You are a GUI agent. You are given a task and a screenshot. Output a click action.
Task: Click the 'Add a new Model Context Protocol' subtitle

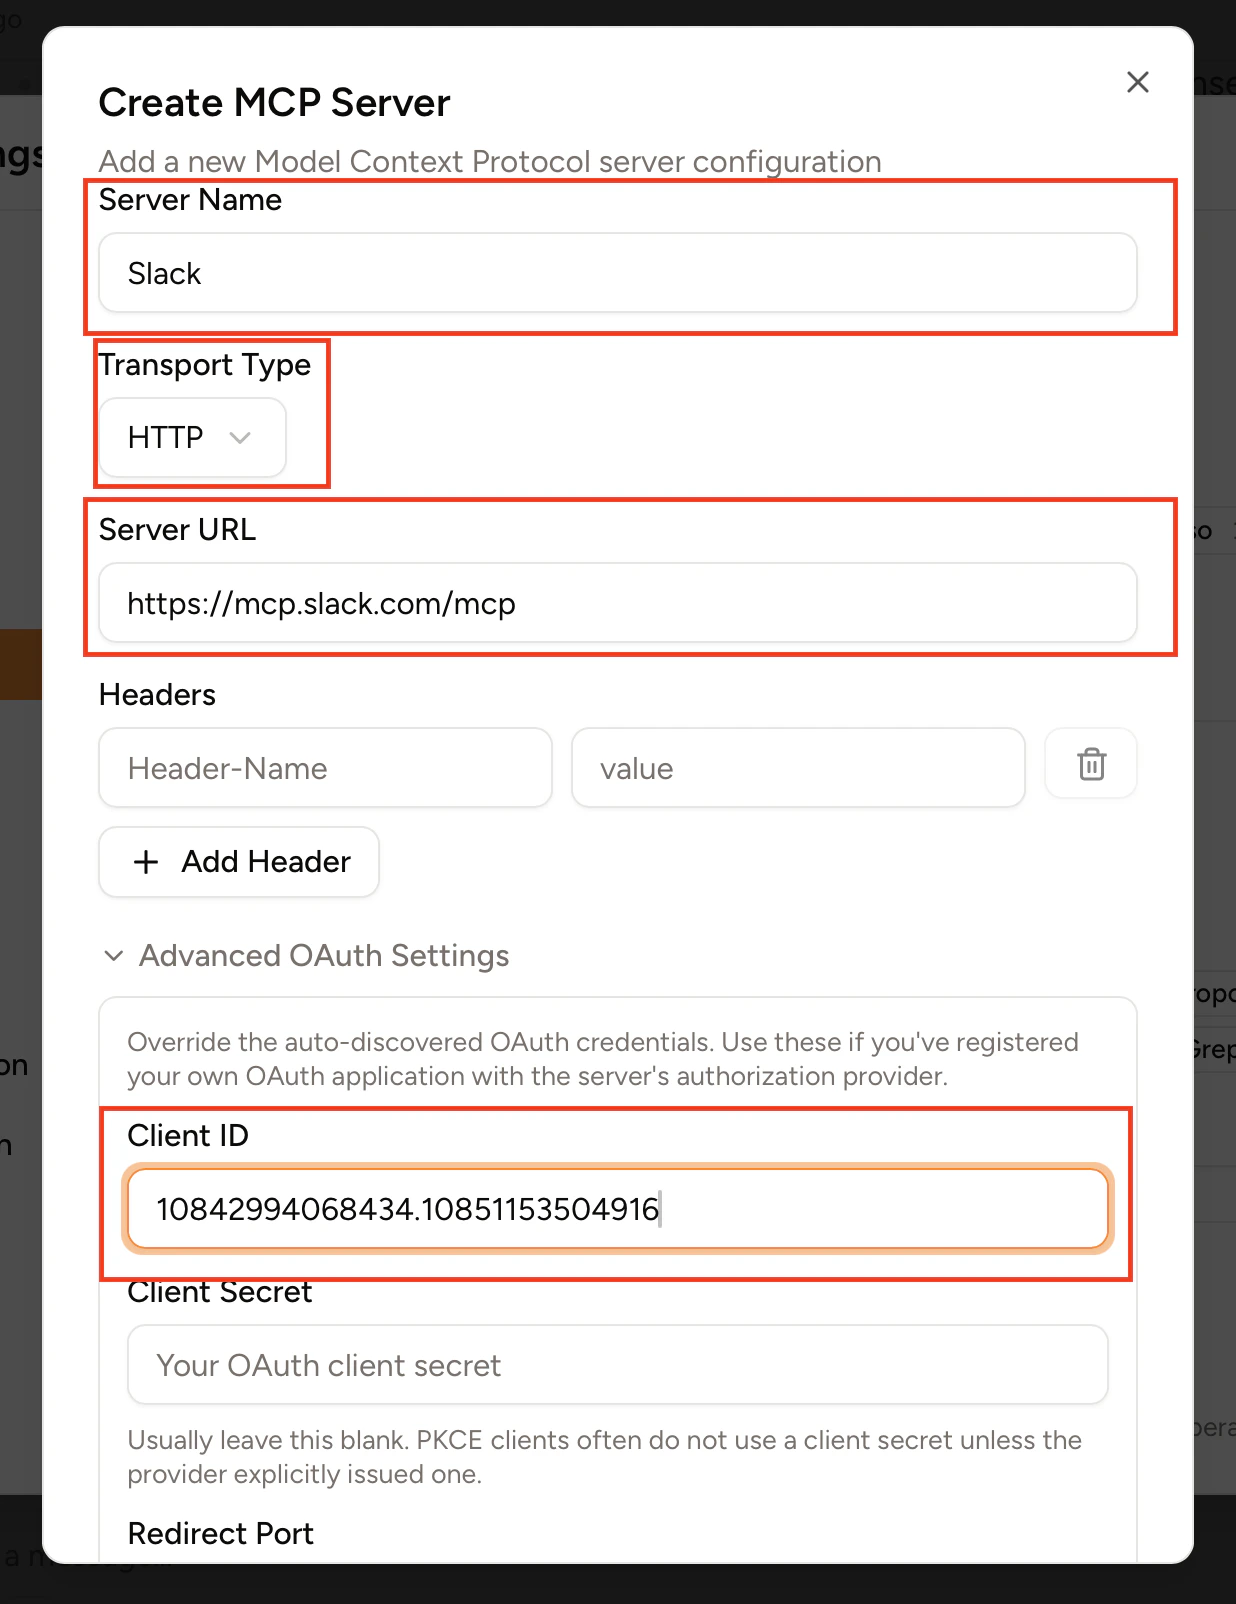pyautogui.click(x=490, y=161)
